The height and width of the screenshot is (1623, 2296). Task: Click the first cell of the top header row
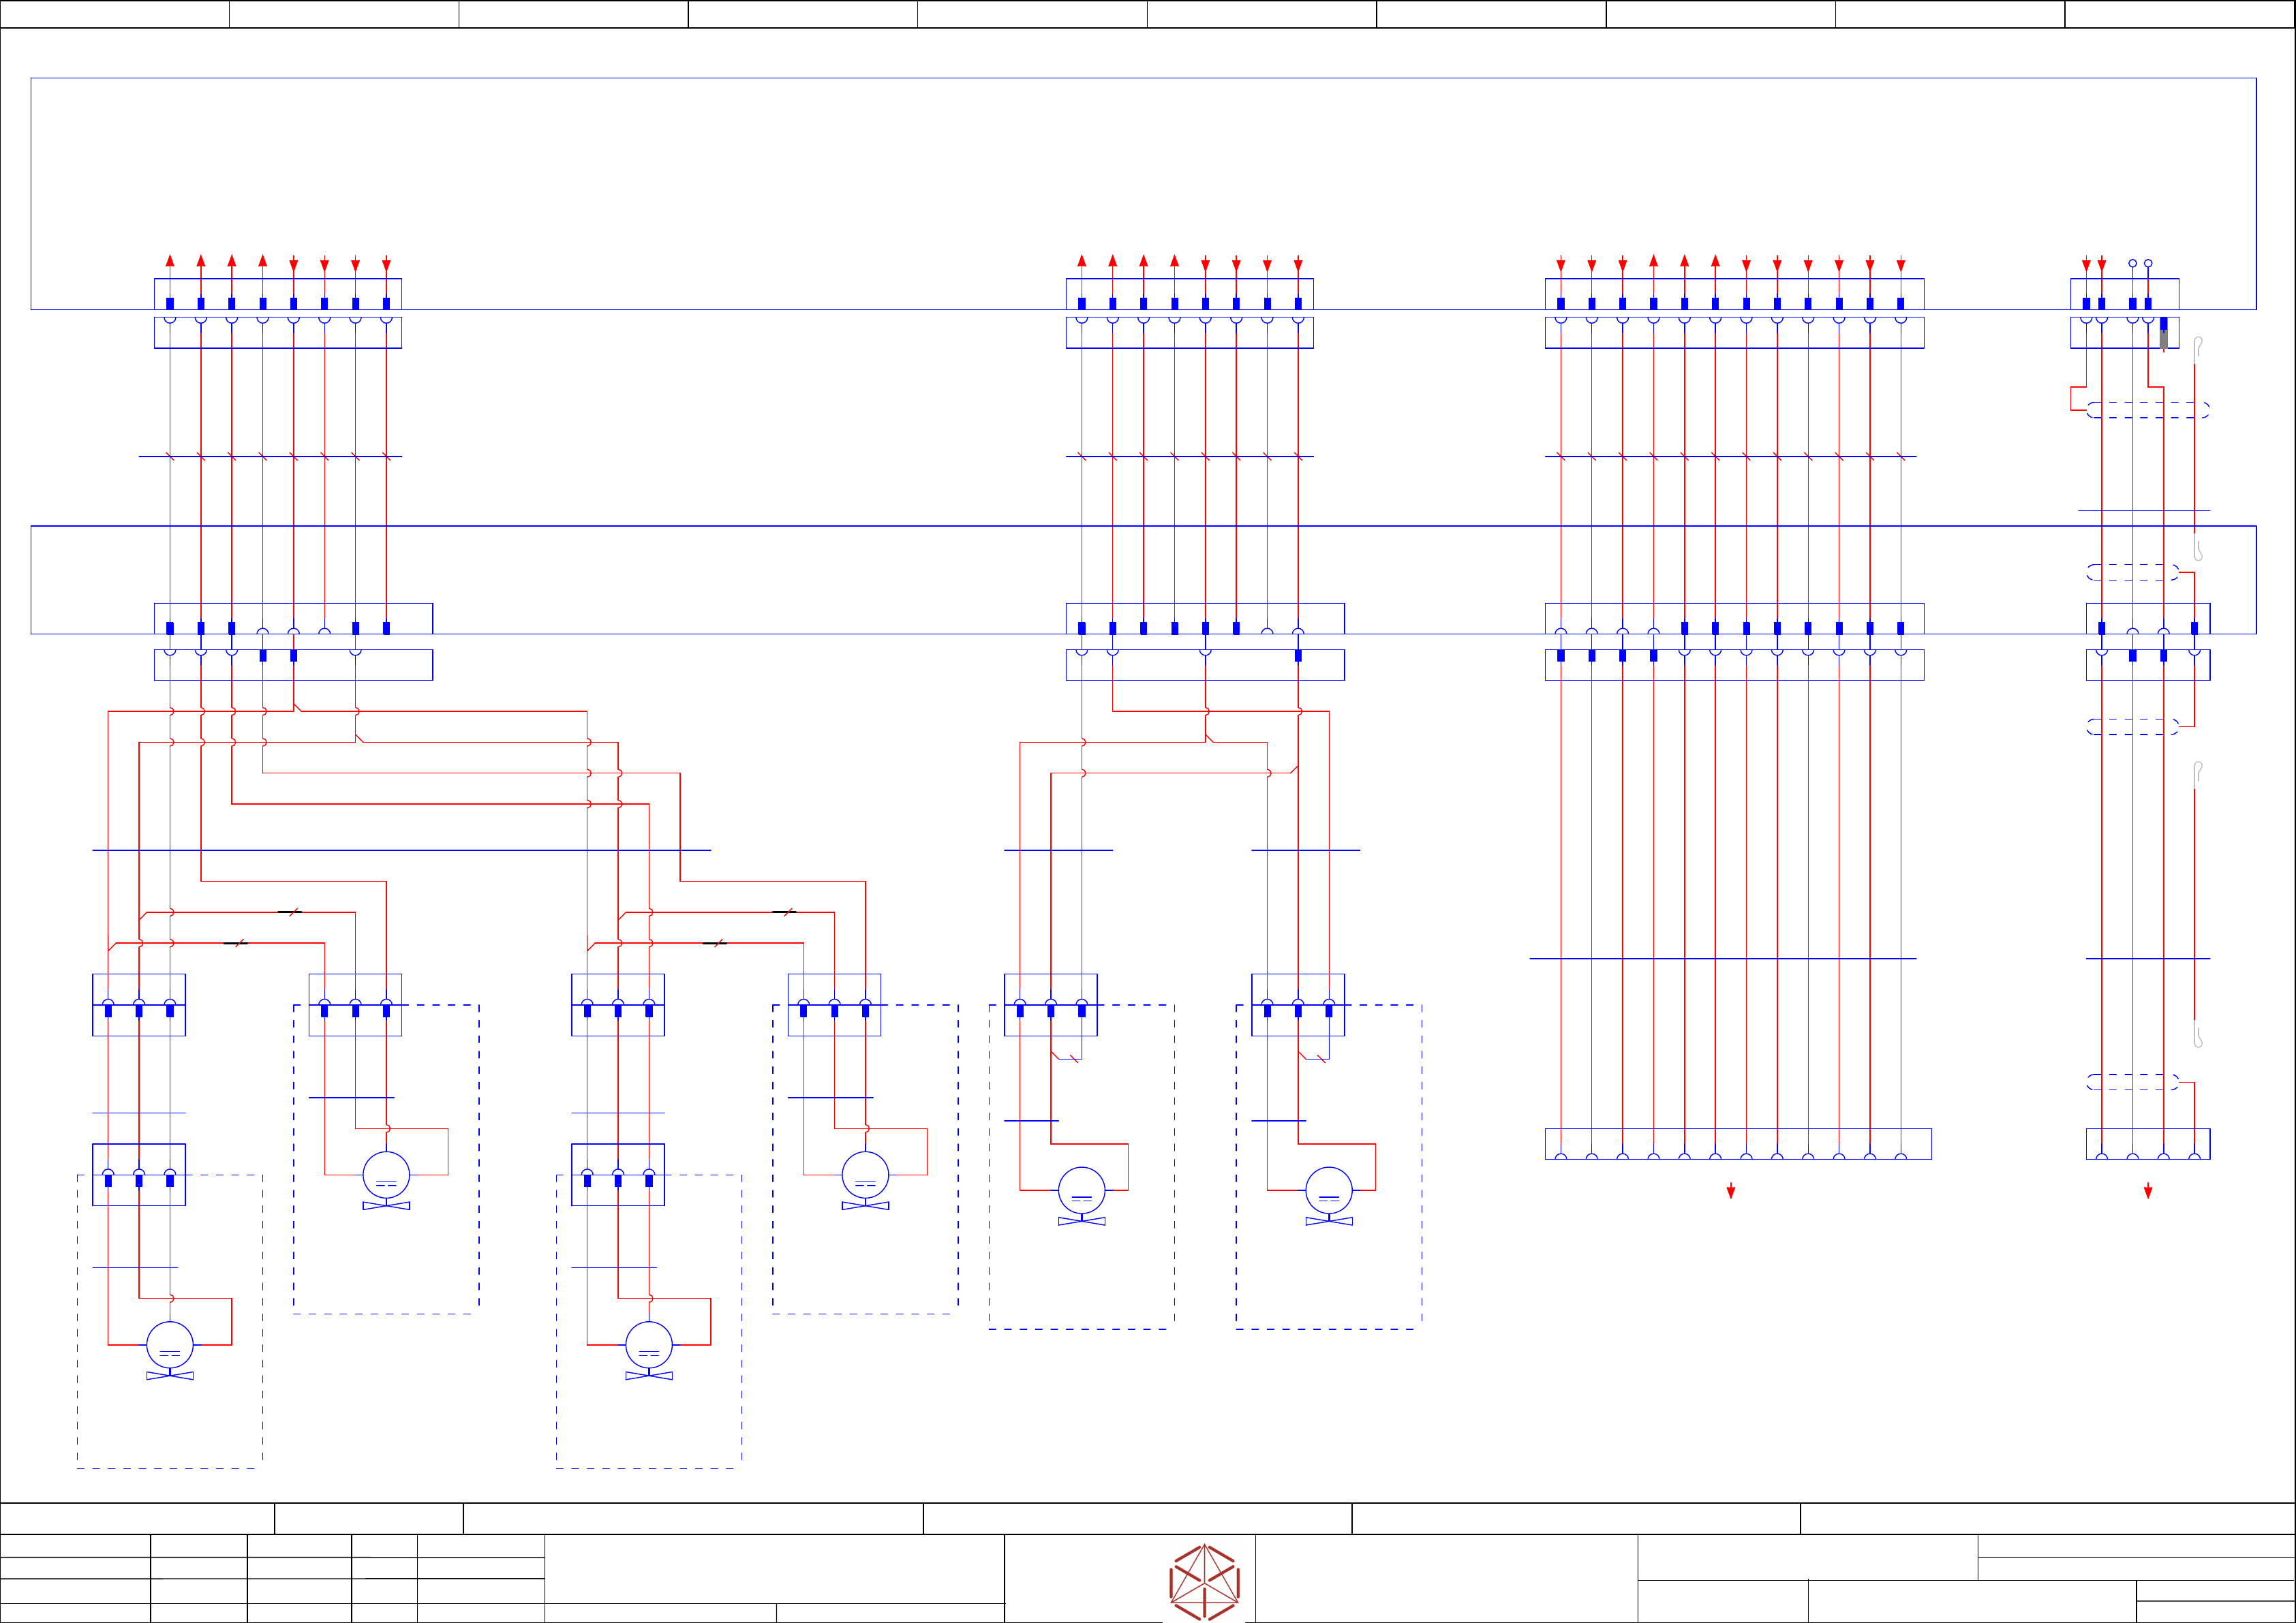pyautogui.click(x=114, y=14)
